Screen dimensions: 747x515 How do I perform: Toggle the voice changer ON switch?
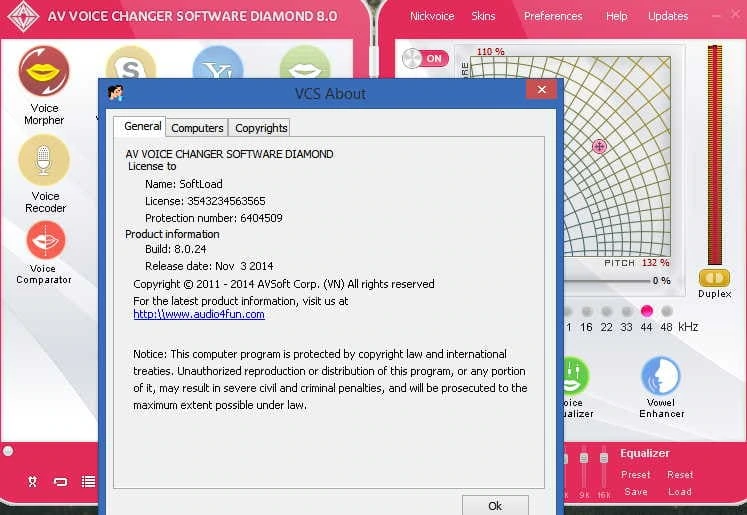425,59
